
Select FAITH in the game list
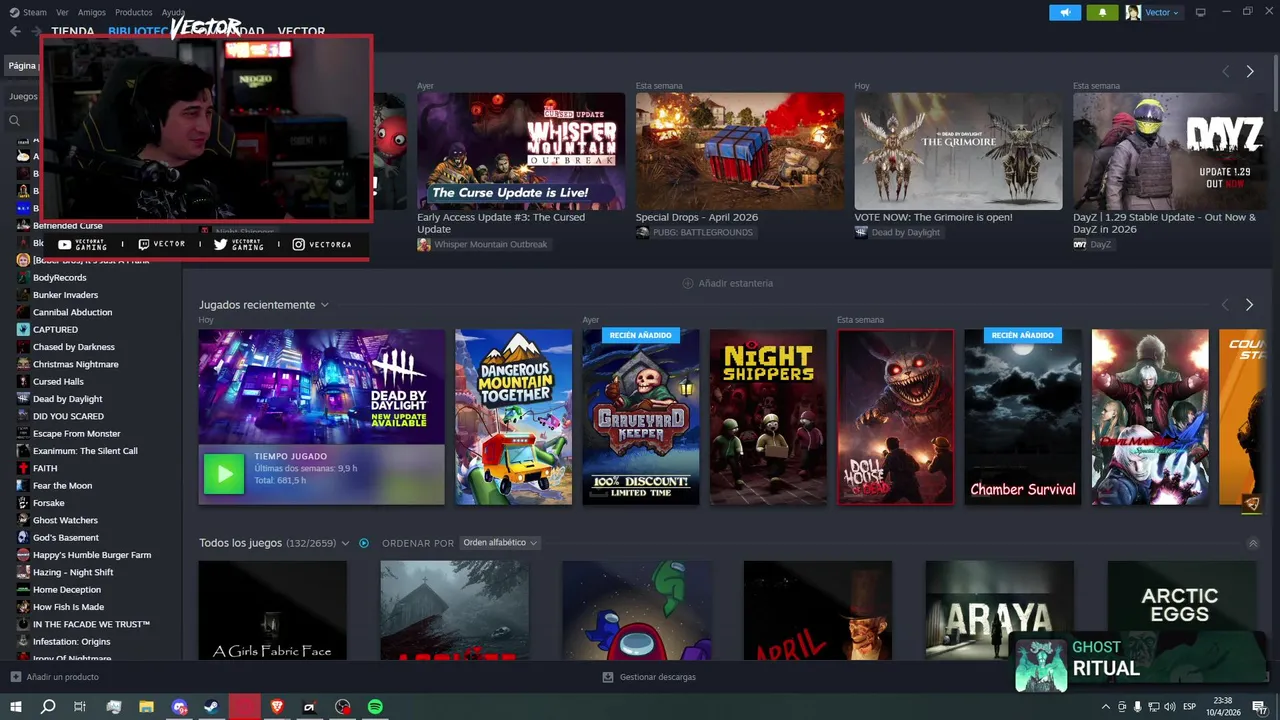(x=45, y=468)
